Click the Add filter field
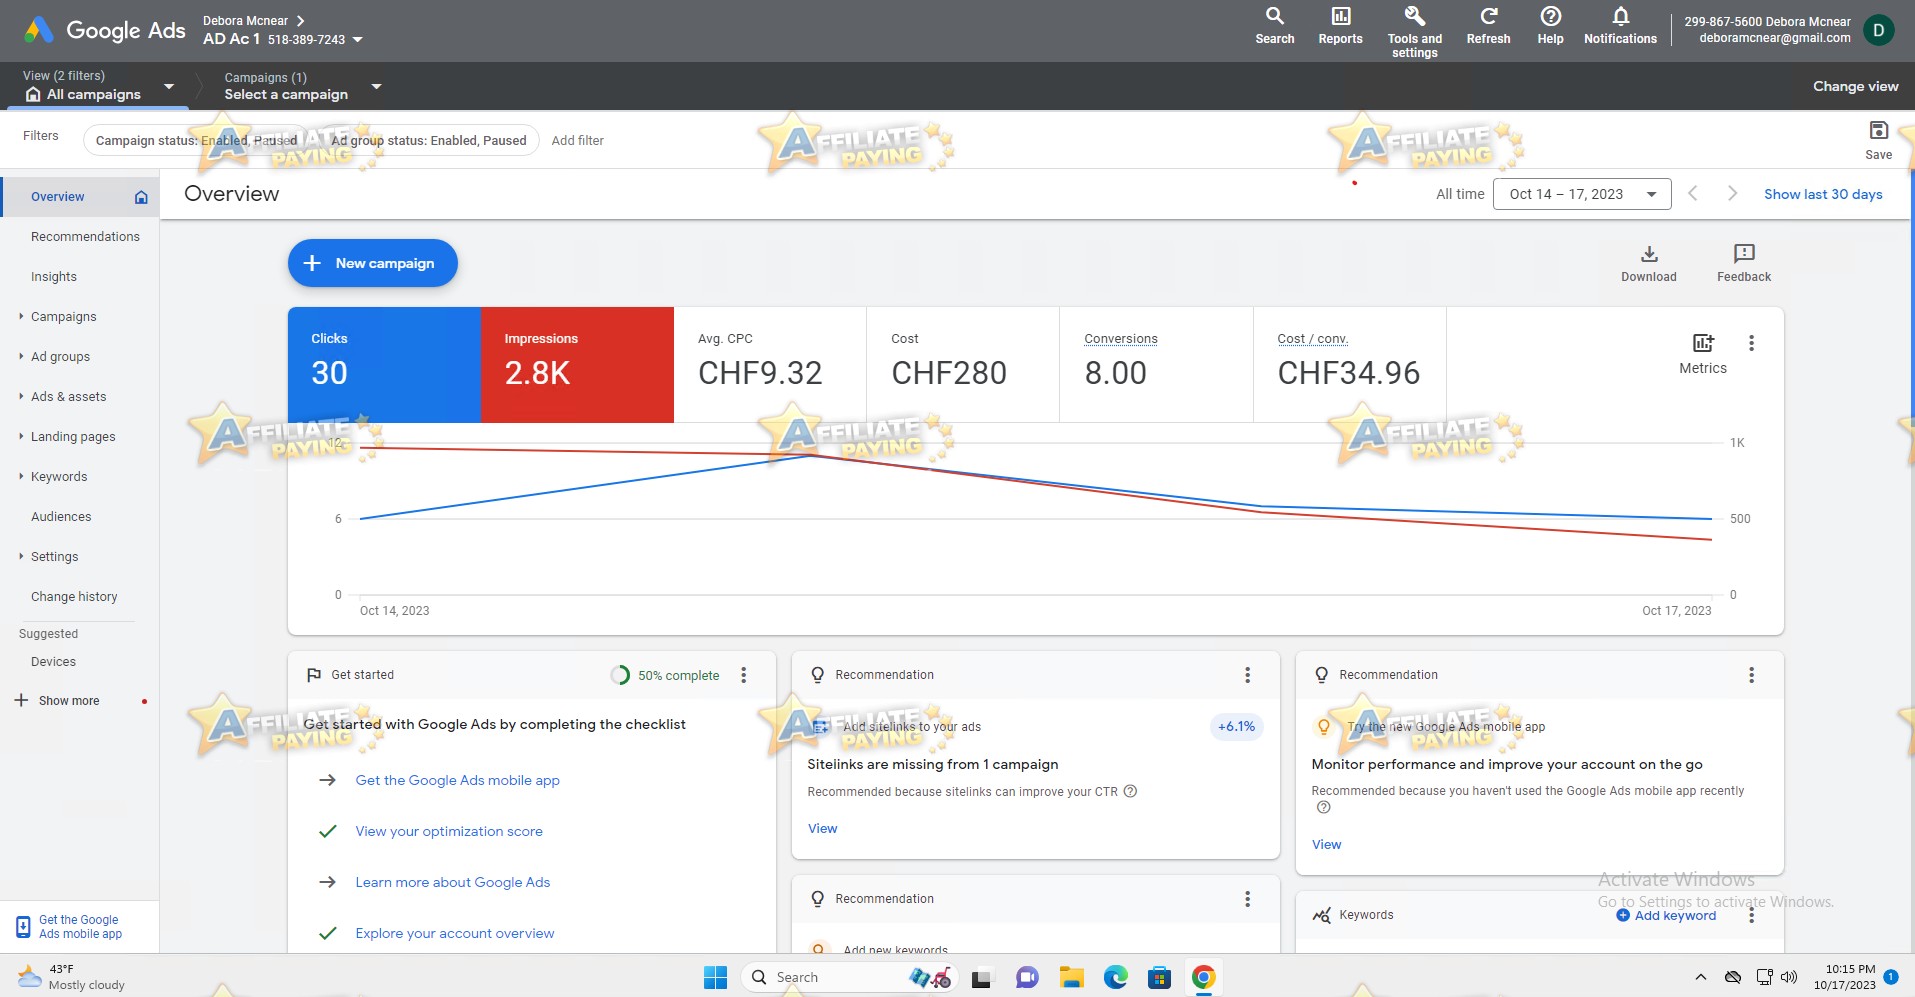Image resolution: width=1915 pixels, height=997 pixels. click(x=578, y=140)
